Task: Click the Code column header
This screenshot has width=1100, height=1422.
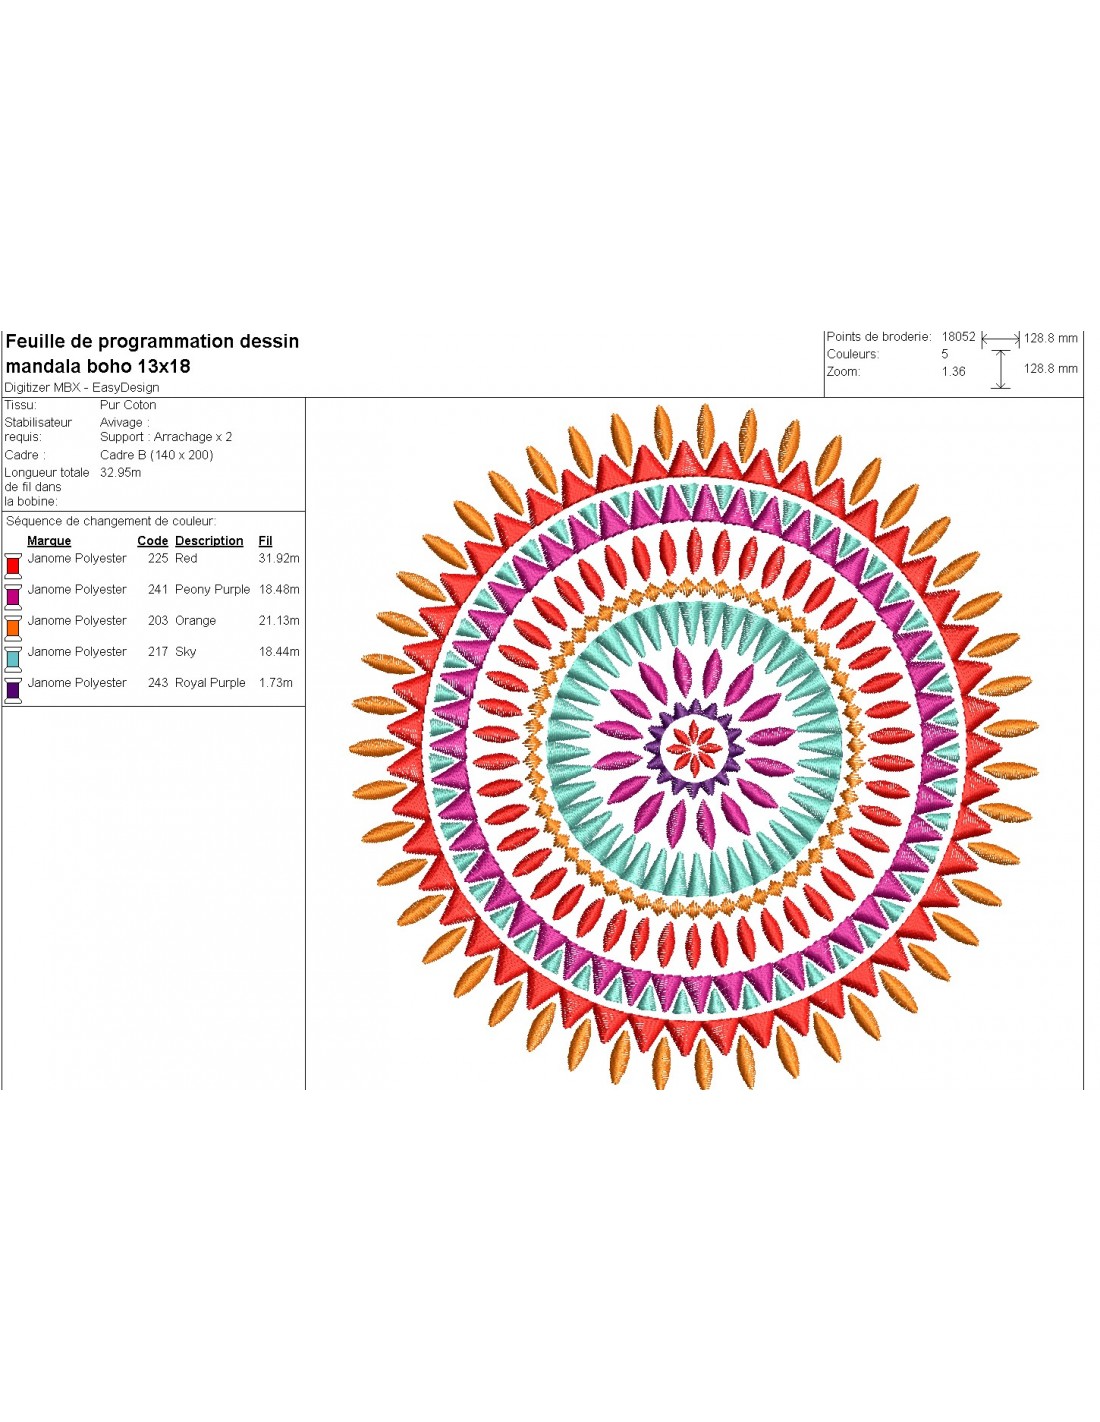Action: (x=152, y=541)
